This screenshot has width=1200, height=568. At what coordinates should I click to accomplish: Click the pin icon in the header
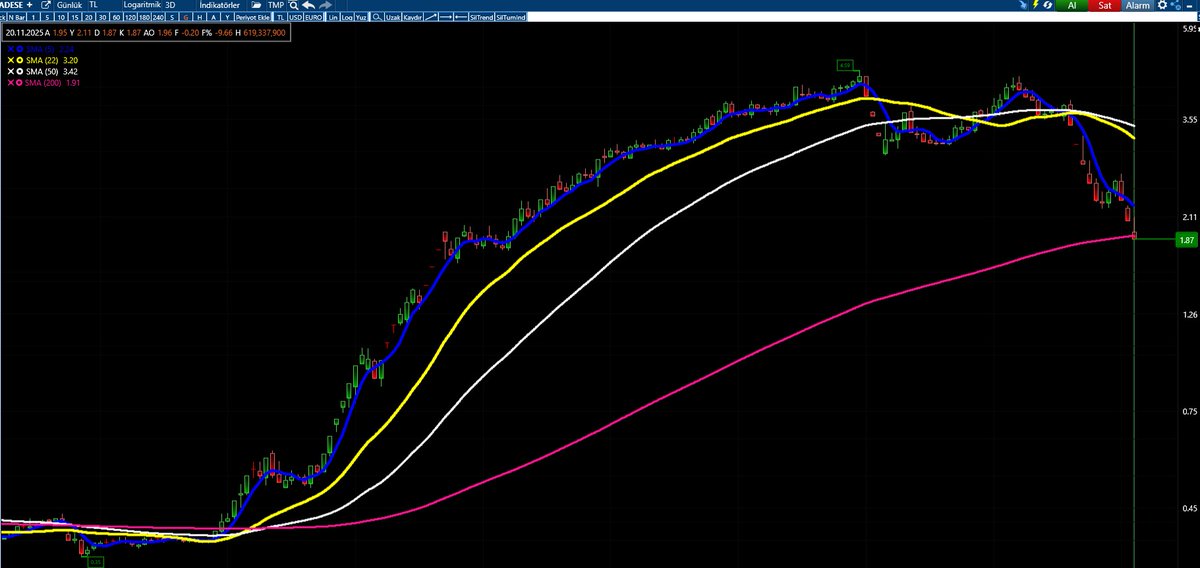[x=1024, y=6]
